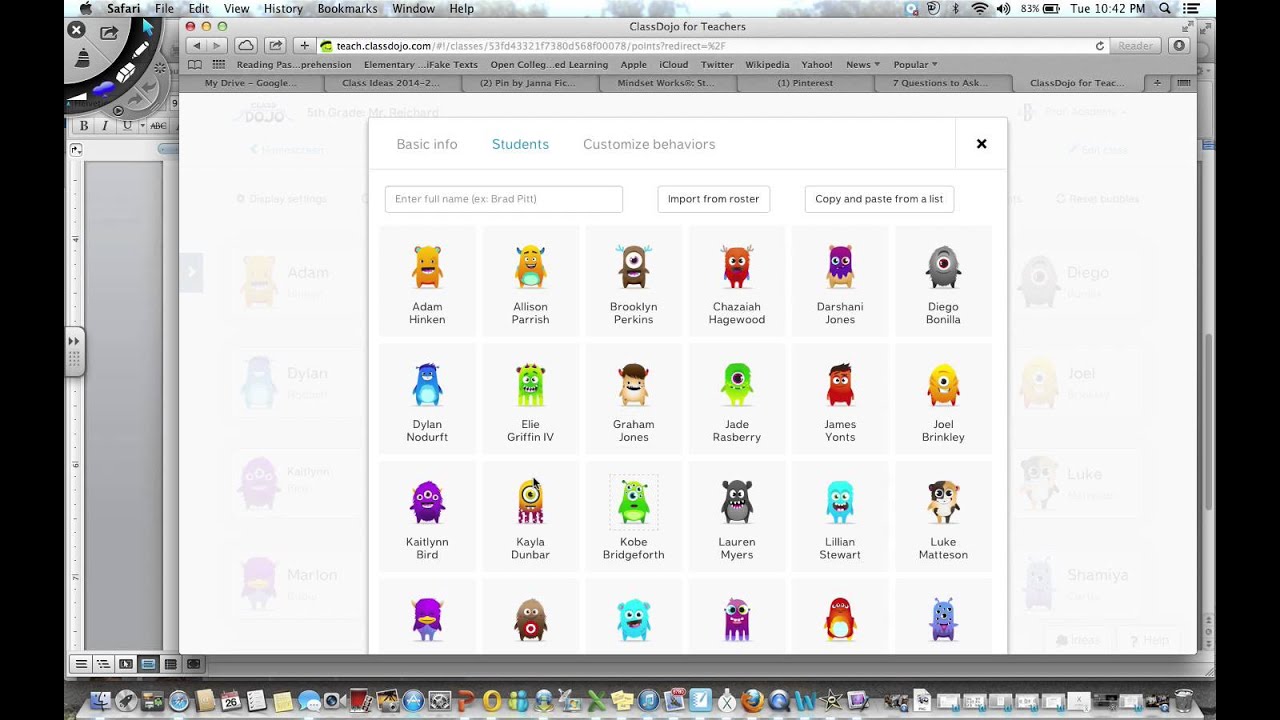Viewport: 1280px width, 720px height.
Task: Select Jade Rasberry's green one-eyed avatar
Action: 737,384
